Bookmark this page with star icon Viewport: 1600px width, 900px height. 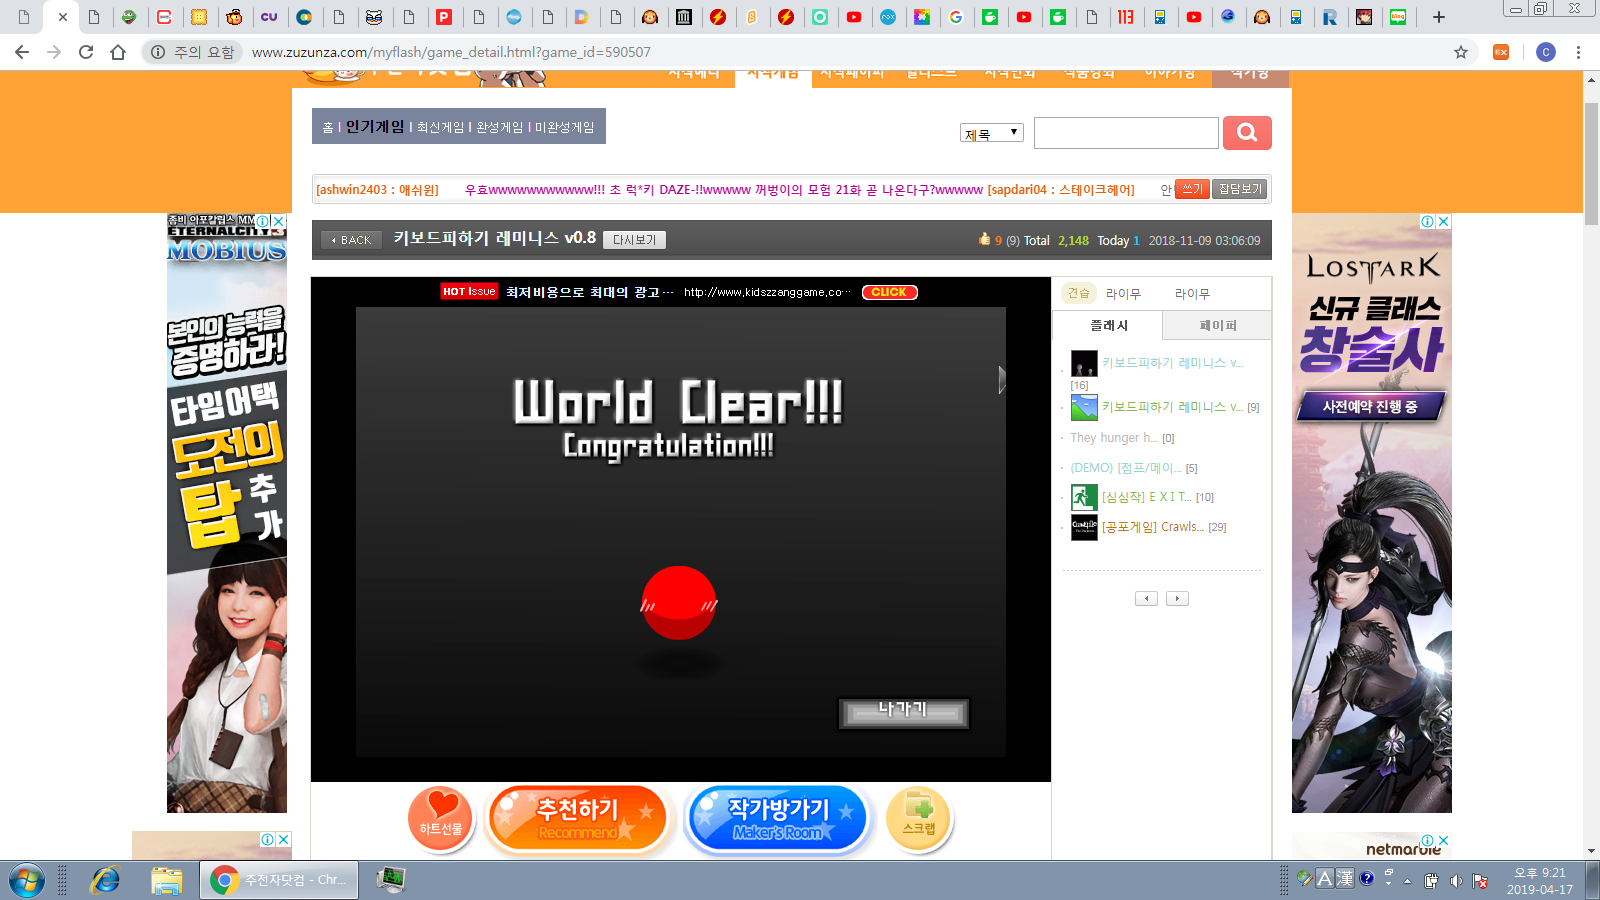click(1461, 52)
